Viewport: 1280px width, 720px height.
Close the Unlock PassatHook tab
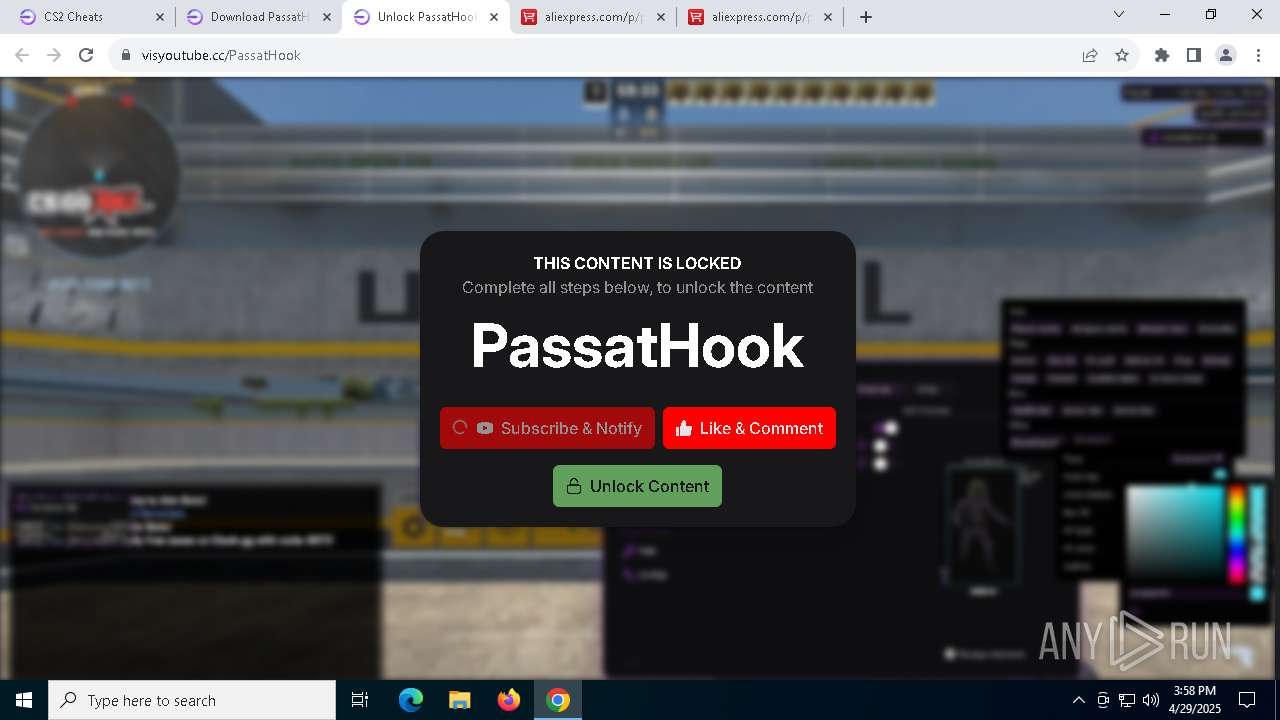pos(494,17)
